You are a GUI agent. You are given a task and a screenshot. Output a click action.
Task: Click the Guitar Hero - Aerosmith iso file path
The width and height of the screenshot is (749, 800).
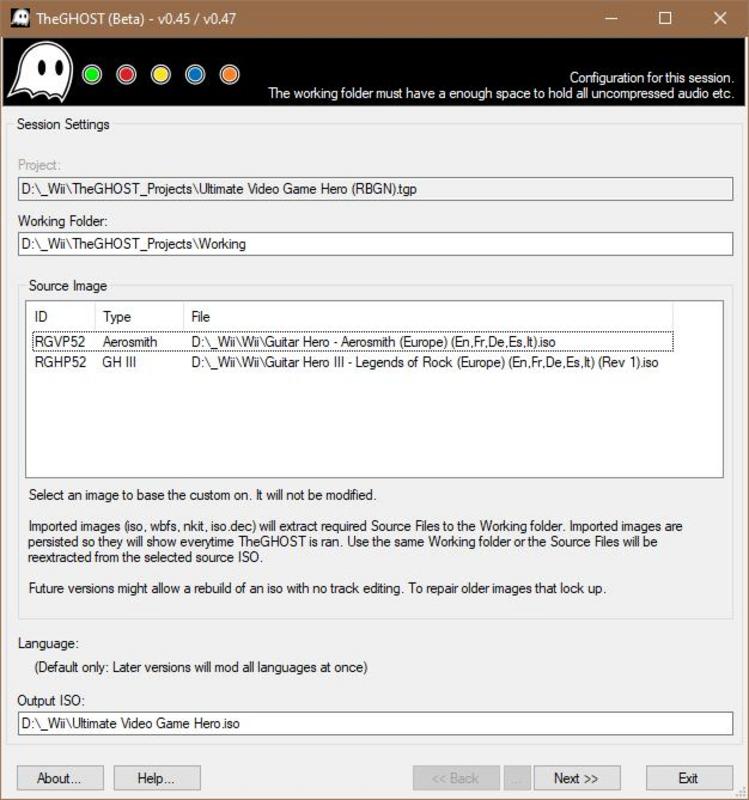click(373, 342)
